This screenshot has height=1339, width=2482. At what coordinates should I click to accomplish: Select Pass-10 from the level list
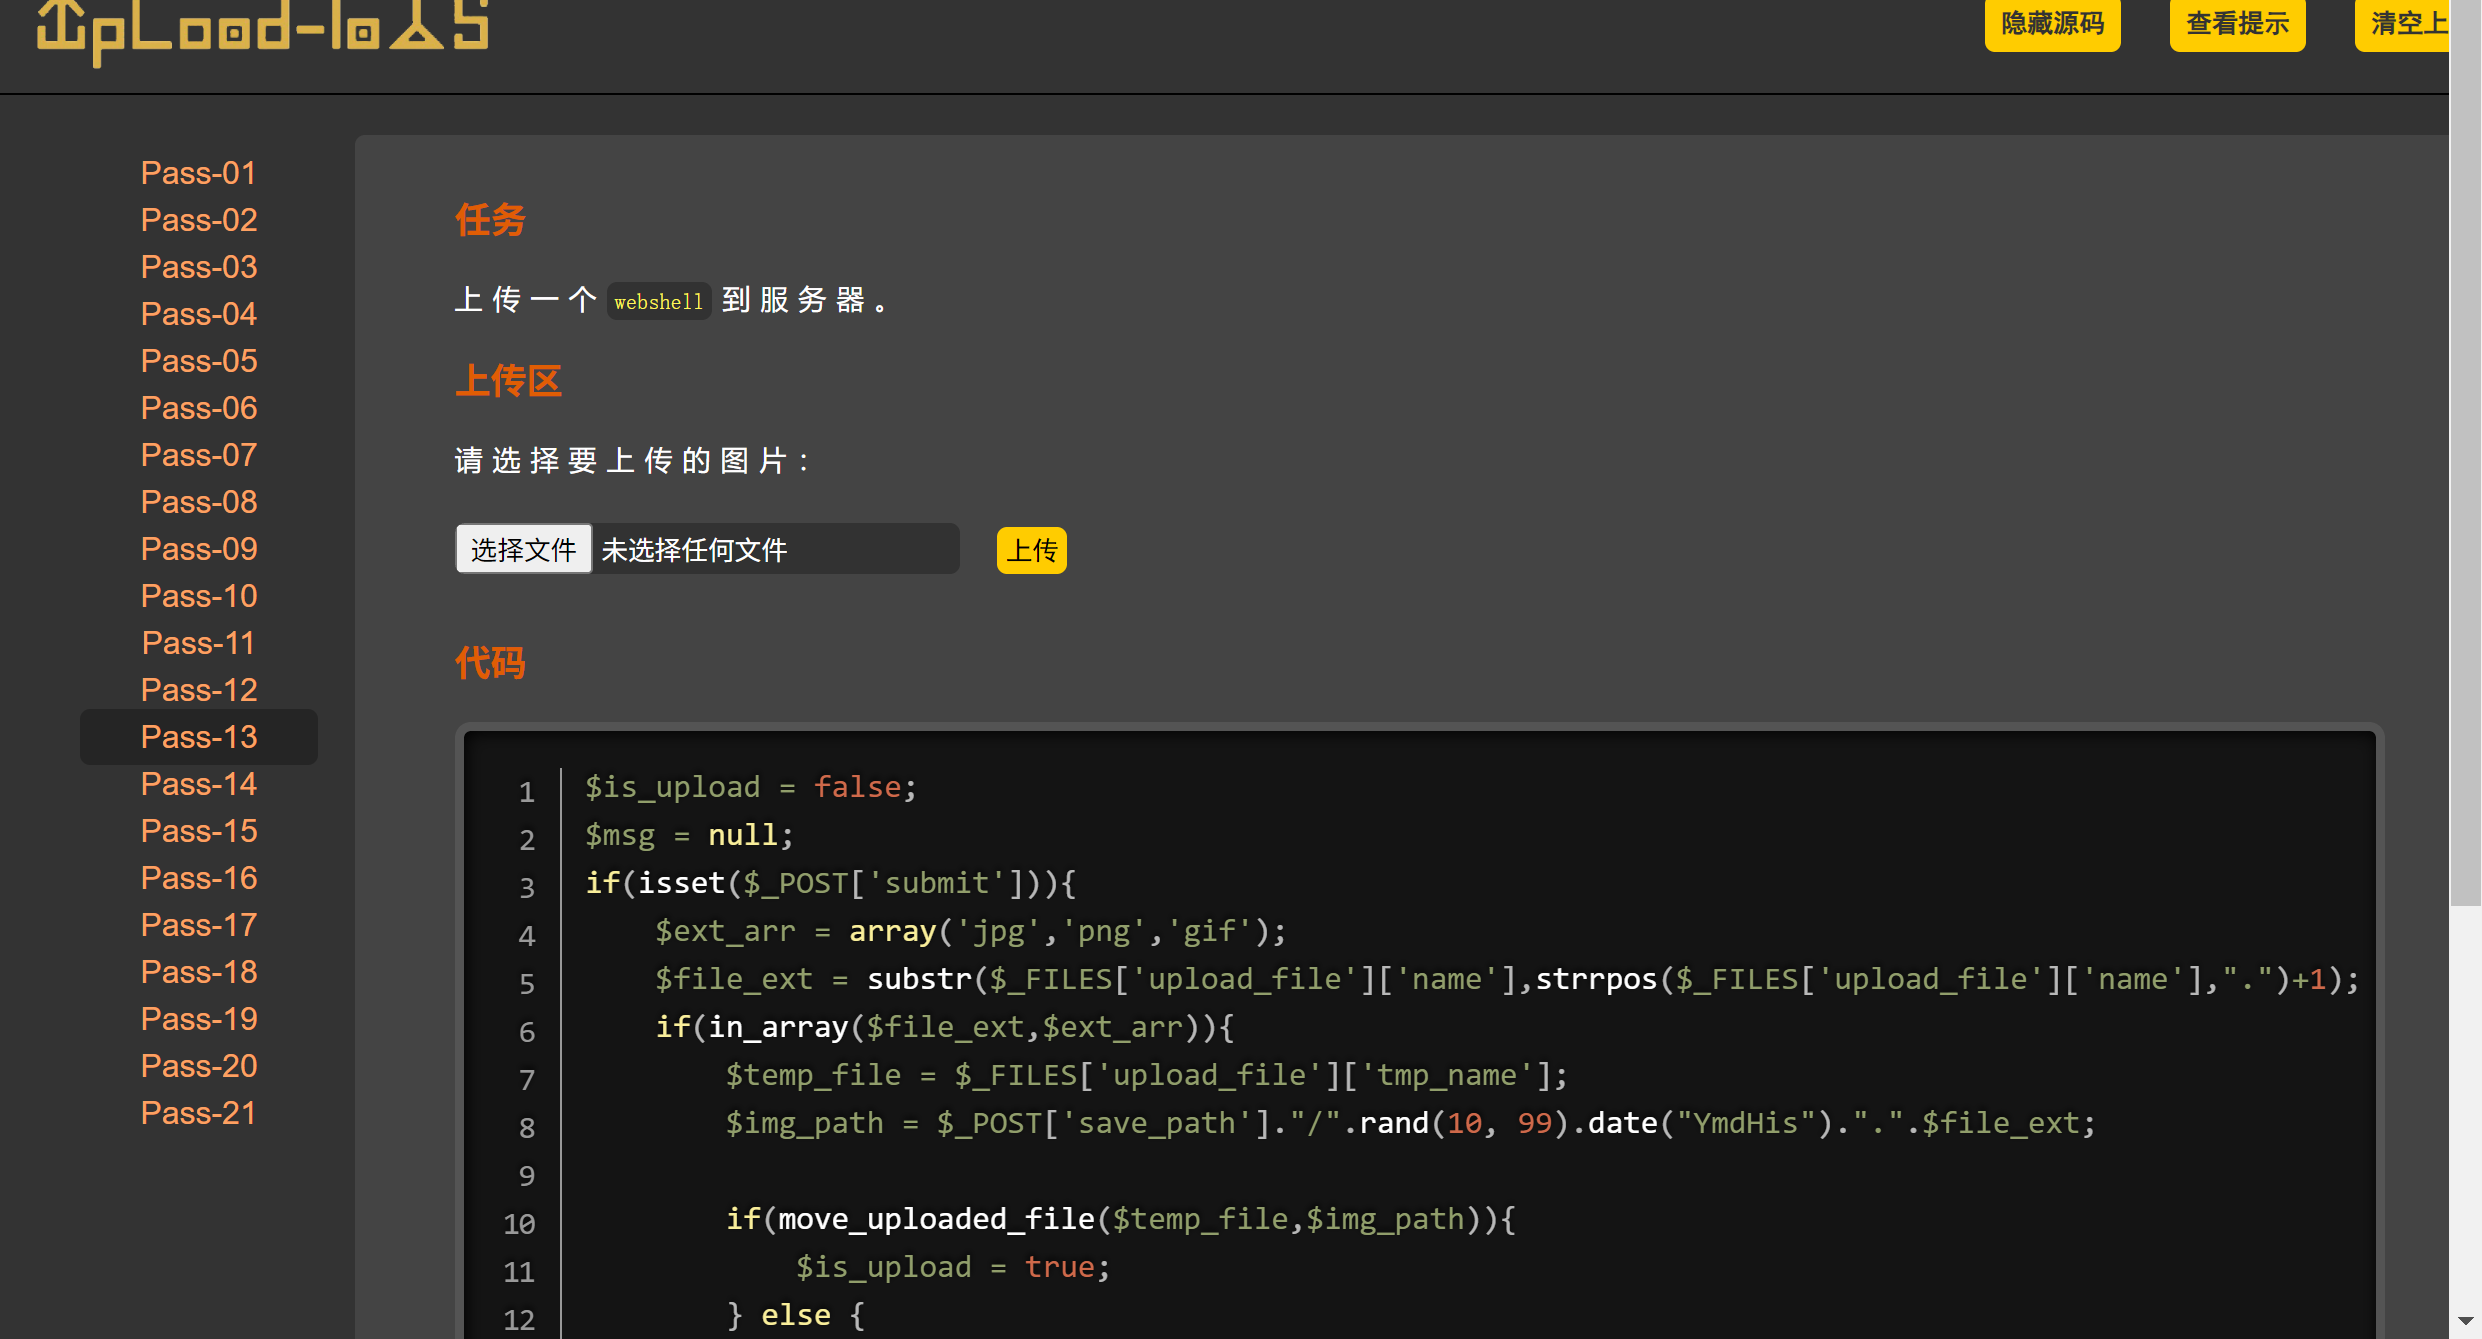pyautogui.click(x=199, y=596)
